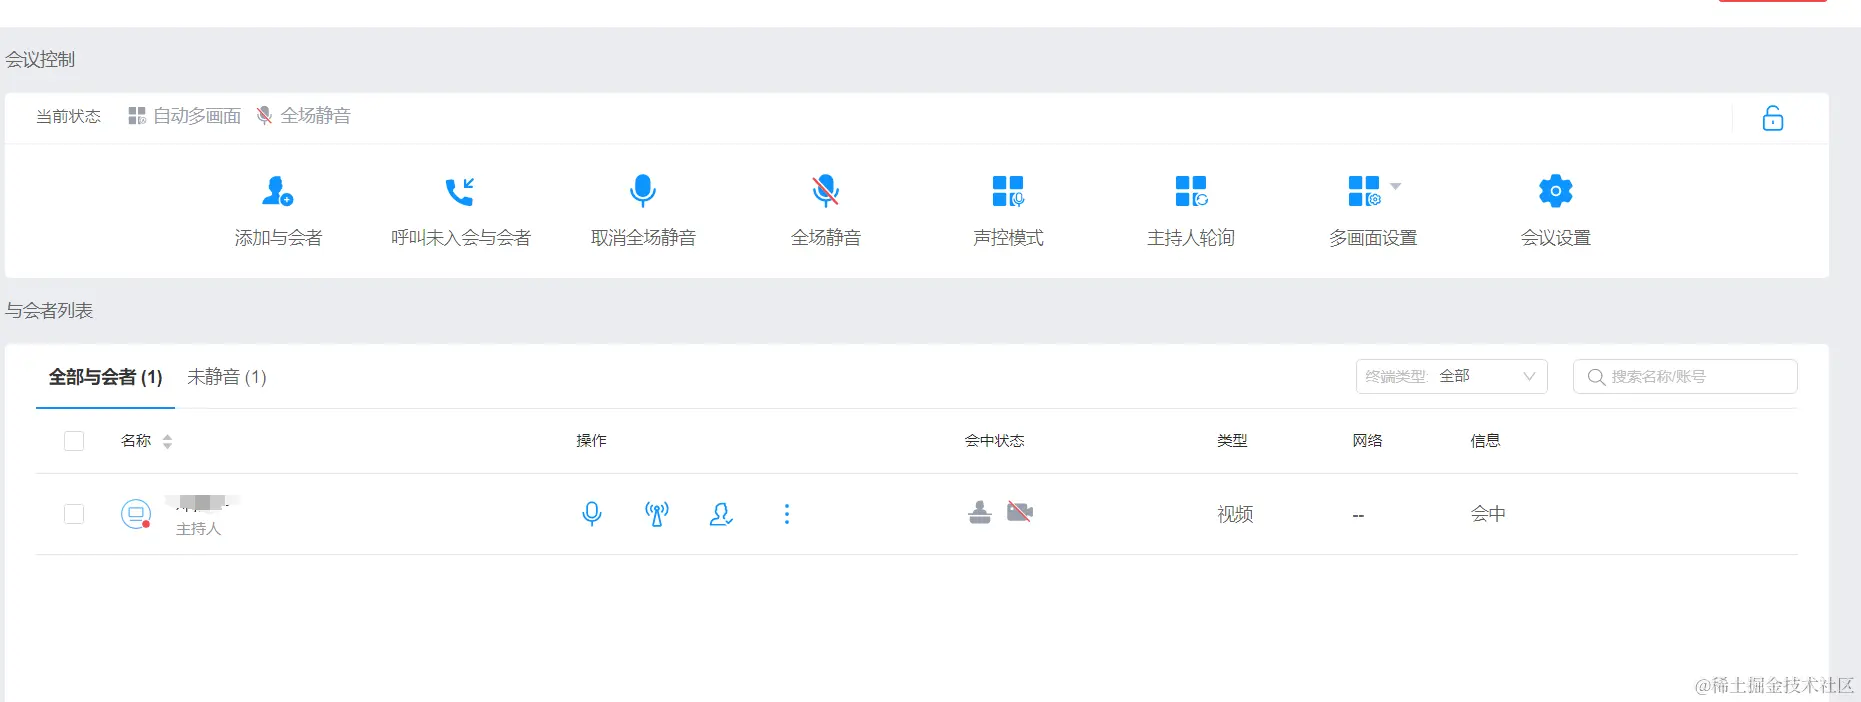Open multi-screen settings (多画面设置) icon
1861x702 pixels.
[1364, 191]
